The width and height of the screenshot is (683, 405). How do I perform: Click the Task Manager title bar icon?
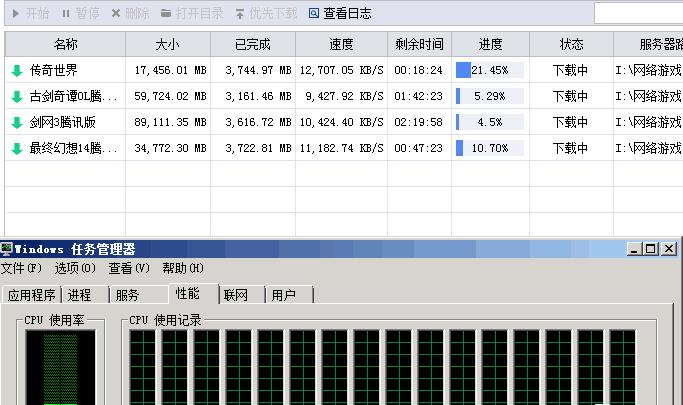tap(7, 249)
